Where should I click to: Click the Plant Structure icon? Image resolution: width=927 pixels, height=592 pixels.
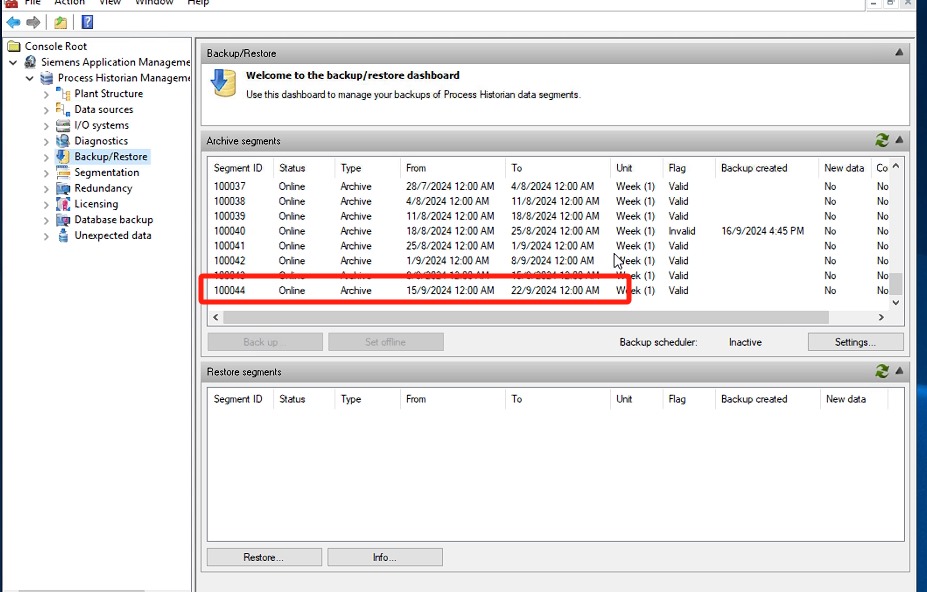click(63, 93)
